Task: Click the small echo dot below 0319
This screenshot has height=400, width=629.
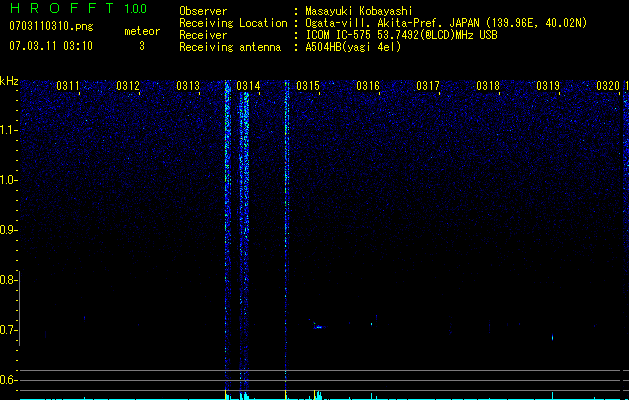Action: pyautogui.click(x=552, y=337)
